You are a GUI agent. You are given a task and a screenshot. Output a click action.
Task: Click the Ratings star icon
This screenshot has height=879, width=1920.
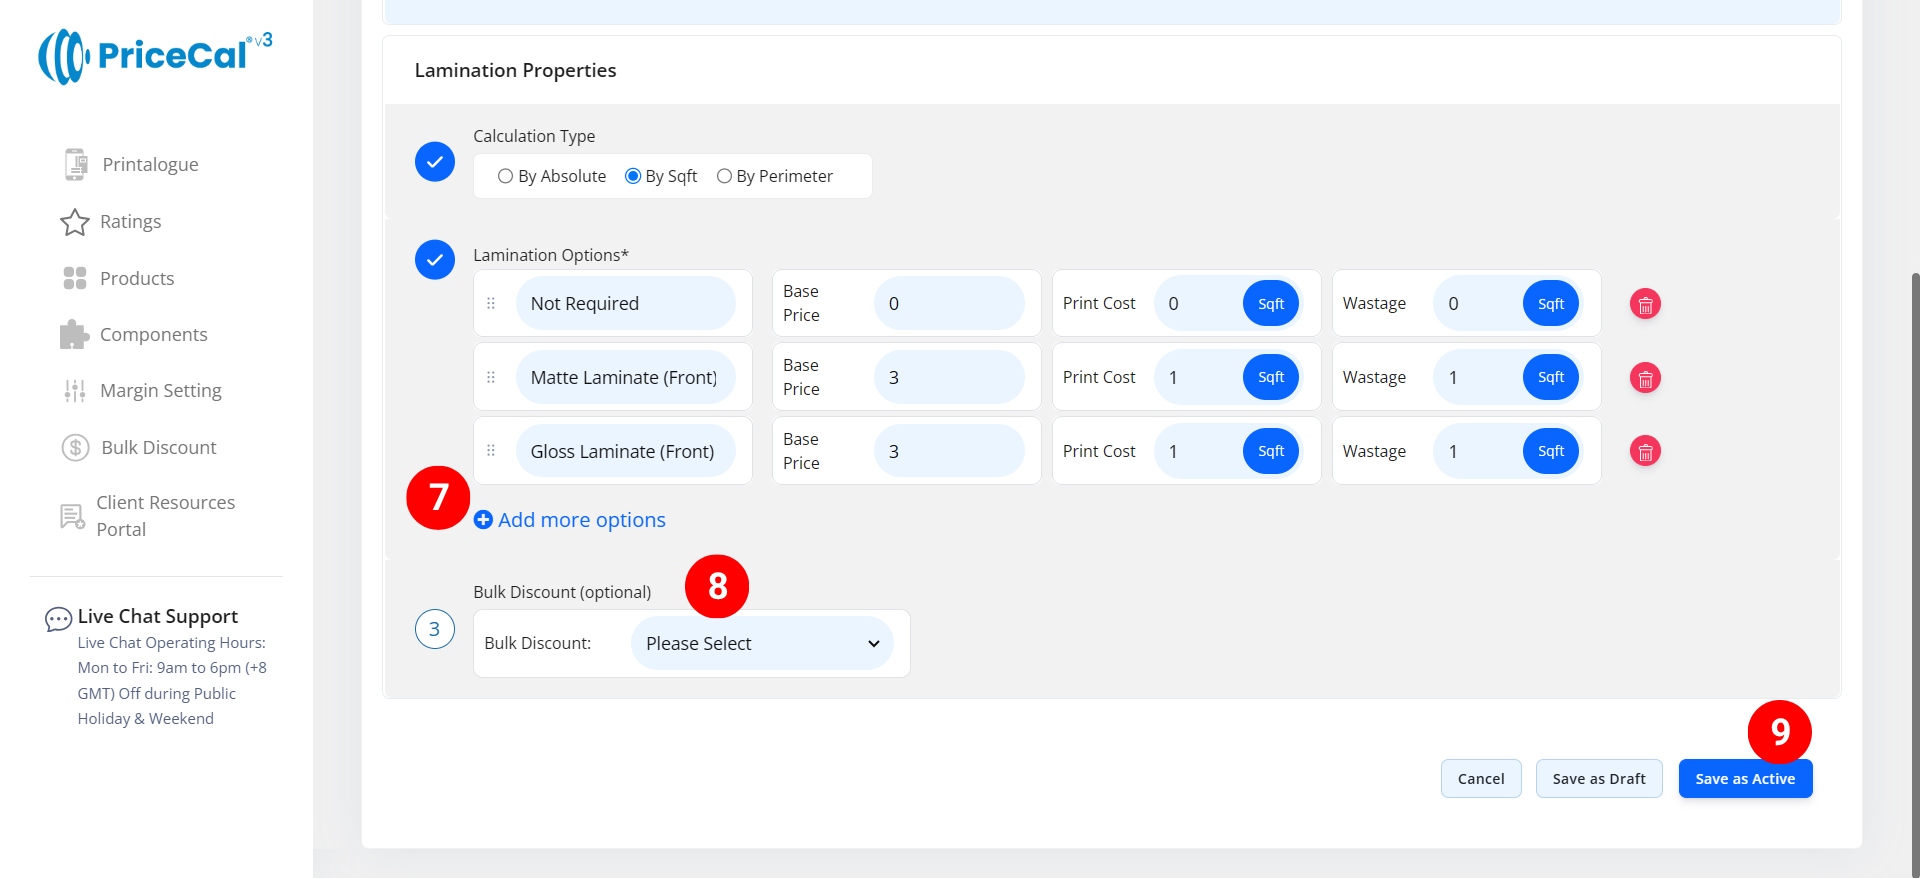coord(75,222)
